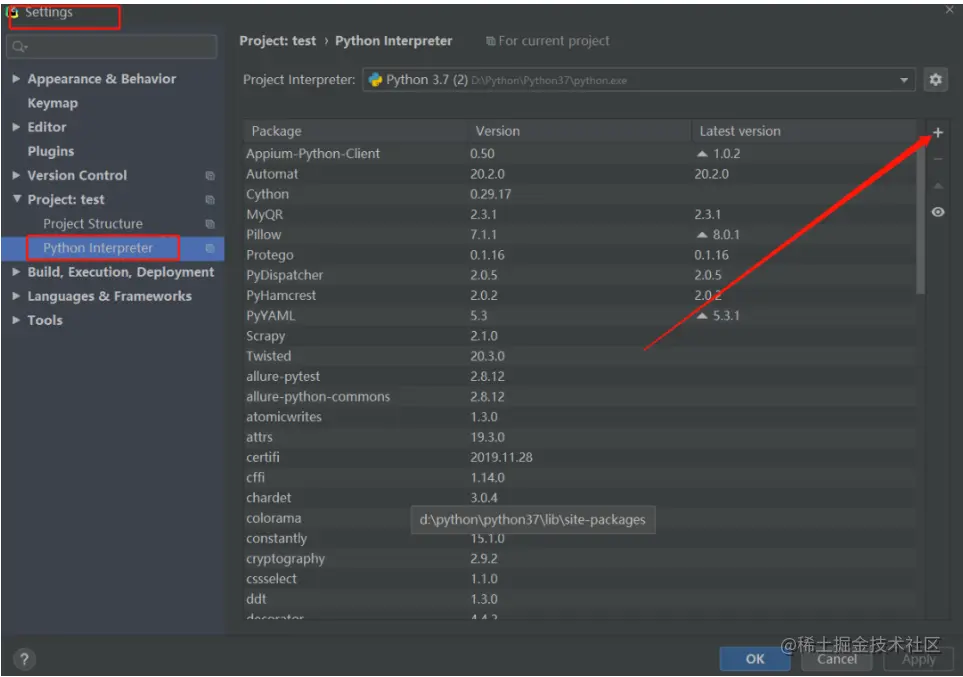Click the package list vertical scrollbar

pos(920,218)
